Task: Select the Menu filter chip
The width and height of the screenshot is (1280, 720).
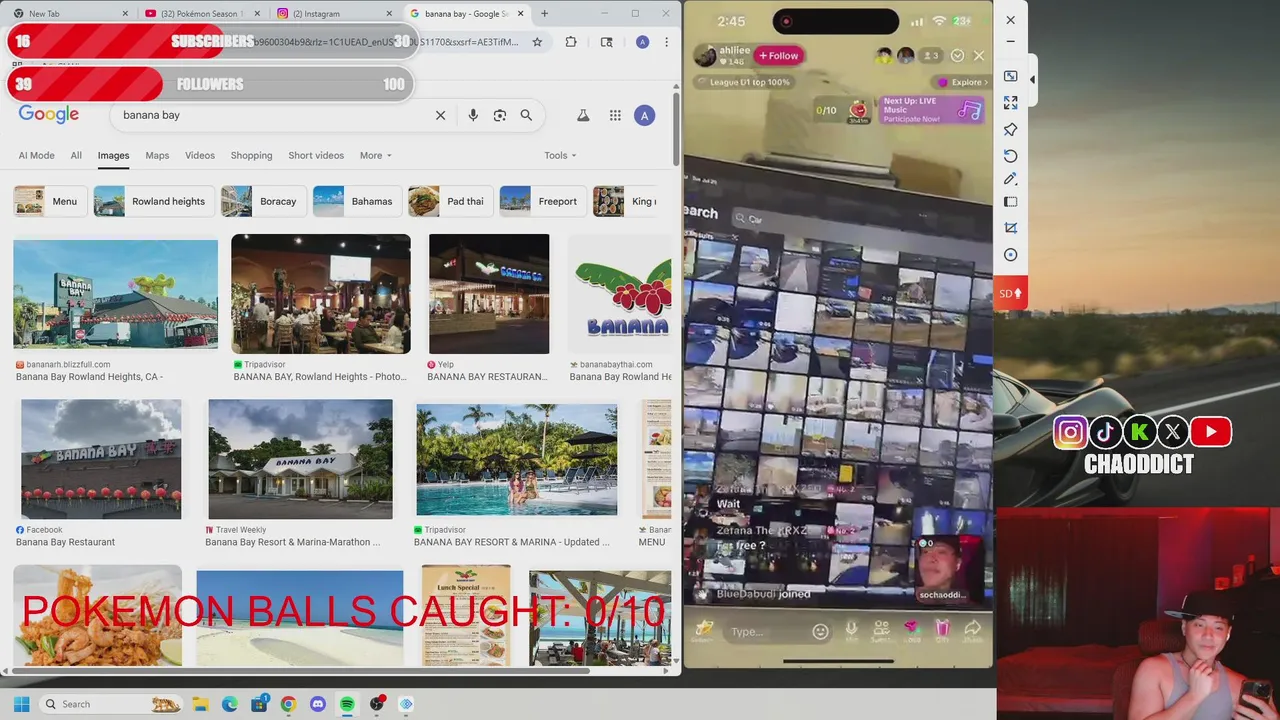Action: (49, 201)
